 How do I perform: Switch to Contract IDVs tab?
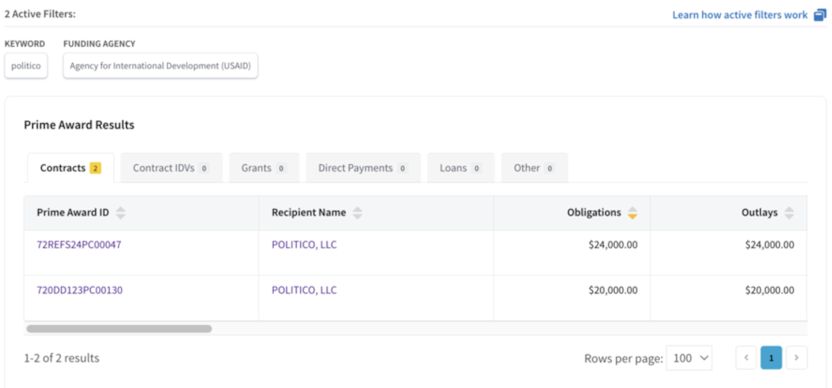[171, 168]
